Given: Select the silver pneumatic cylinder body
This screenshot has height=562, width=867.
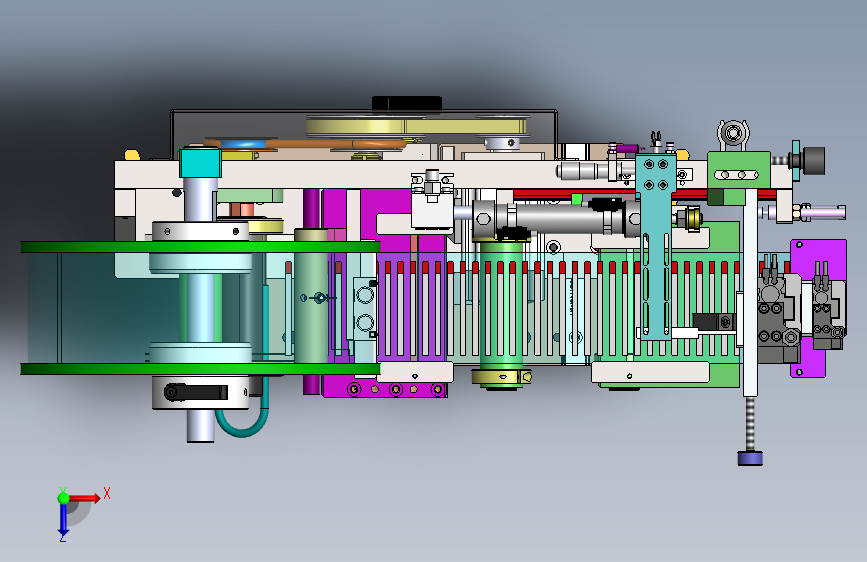Looking at the screenshot, I should (558, 218).
